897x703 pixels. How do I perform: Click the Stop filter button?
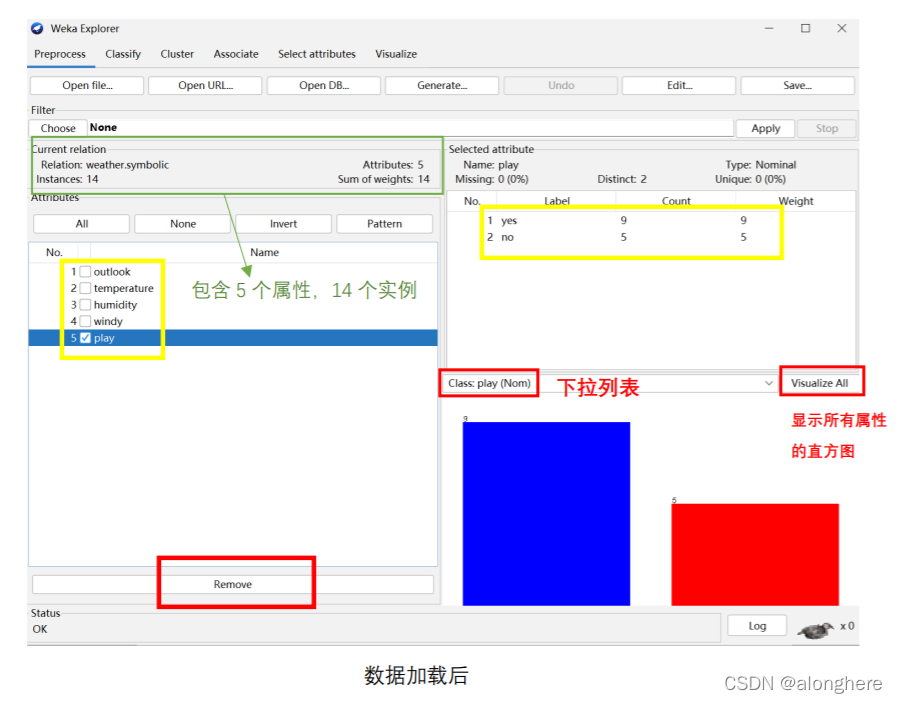pos(827,128)
